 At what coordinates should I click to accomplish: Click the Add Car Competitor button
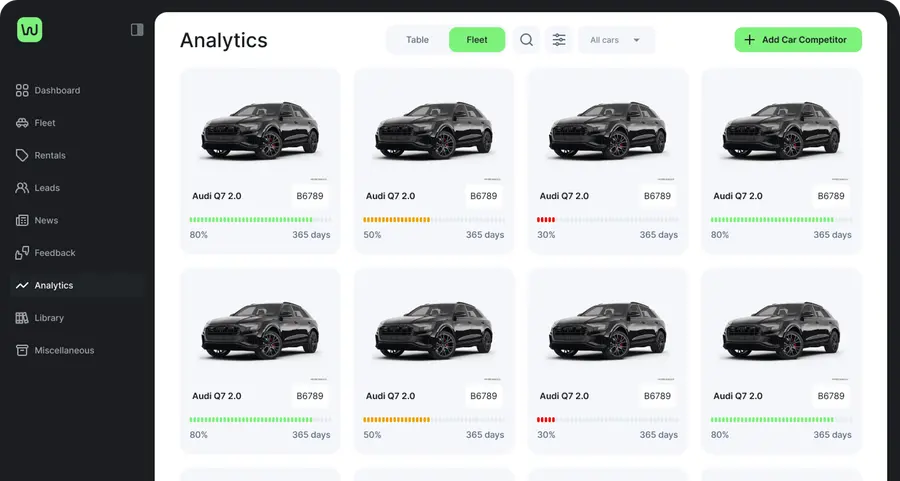(798, 40)
